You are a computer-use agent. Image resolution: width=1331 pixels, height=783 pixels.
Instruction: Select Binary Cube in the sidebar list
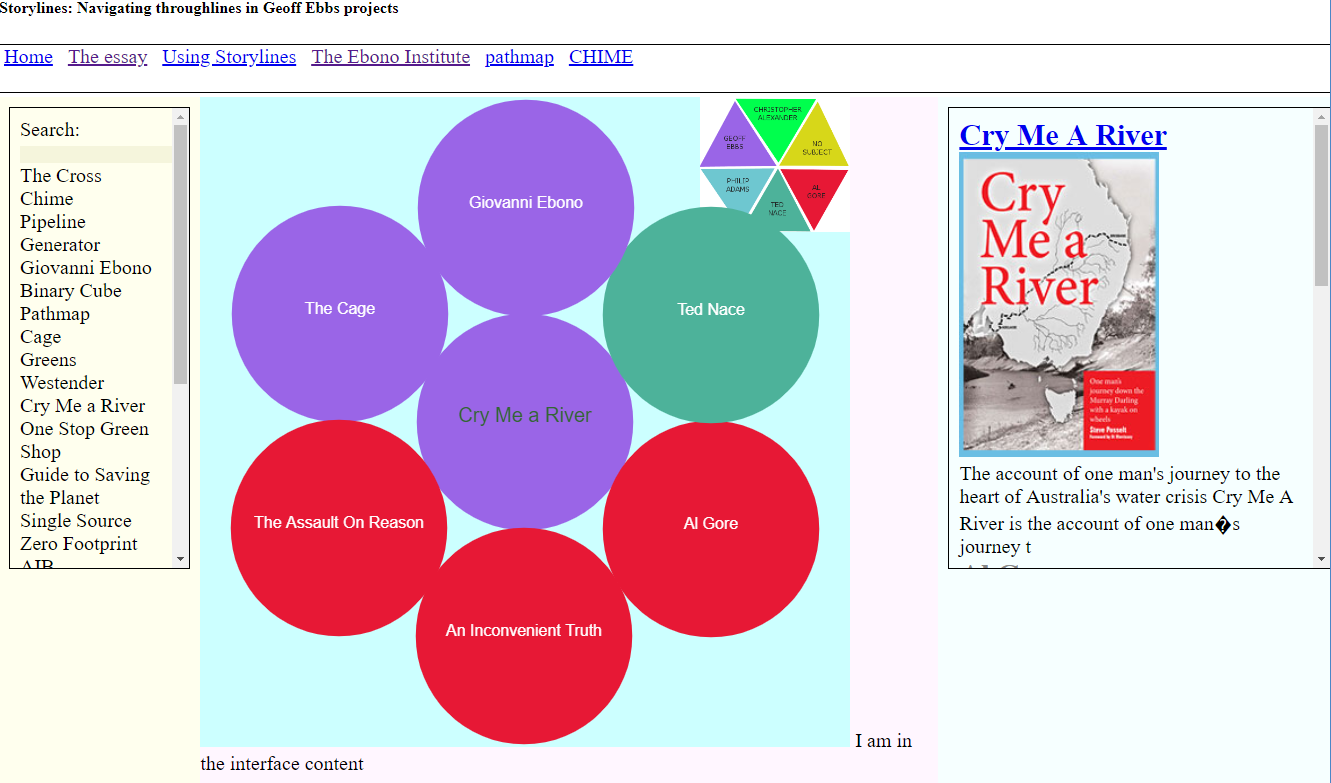(71, 291)
